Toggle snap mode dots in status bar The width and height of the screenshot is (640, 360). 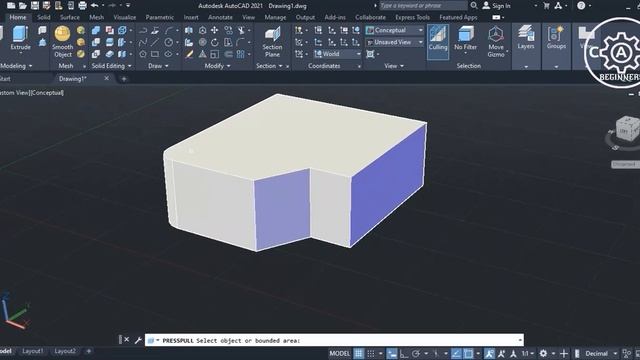tap(371, 353)
